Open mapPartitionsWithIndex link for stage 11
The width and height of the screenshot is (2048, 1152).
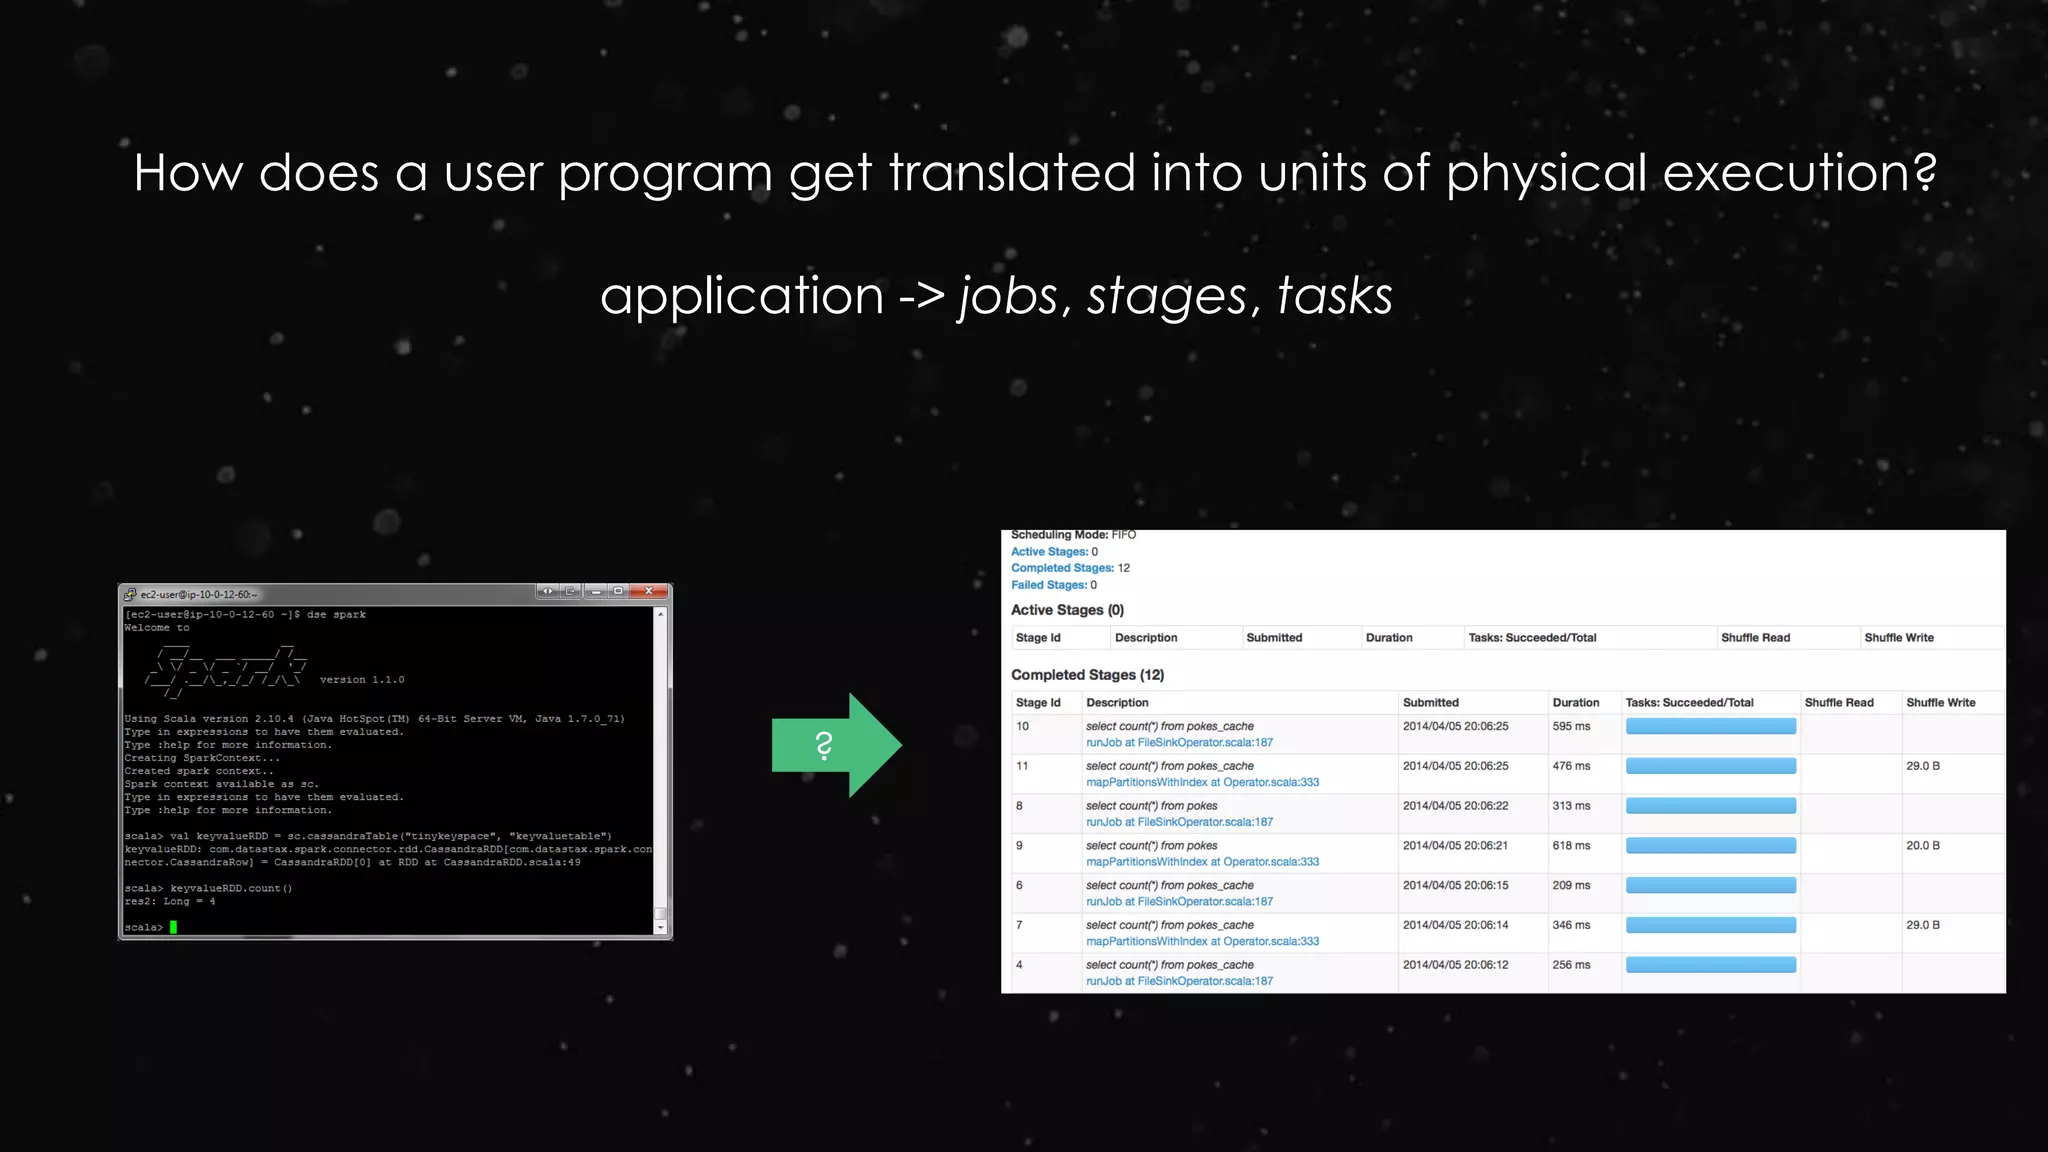1202,782
